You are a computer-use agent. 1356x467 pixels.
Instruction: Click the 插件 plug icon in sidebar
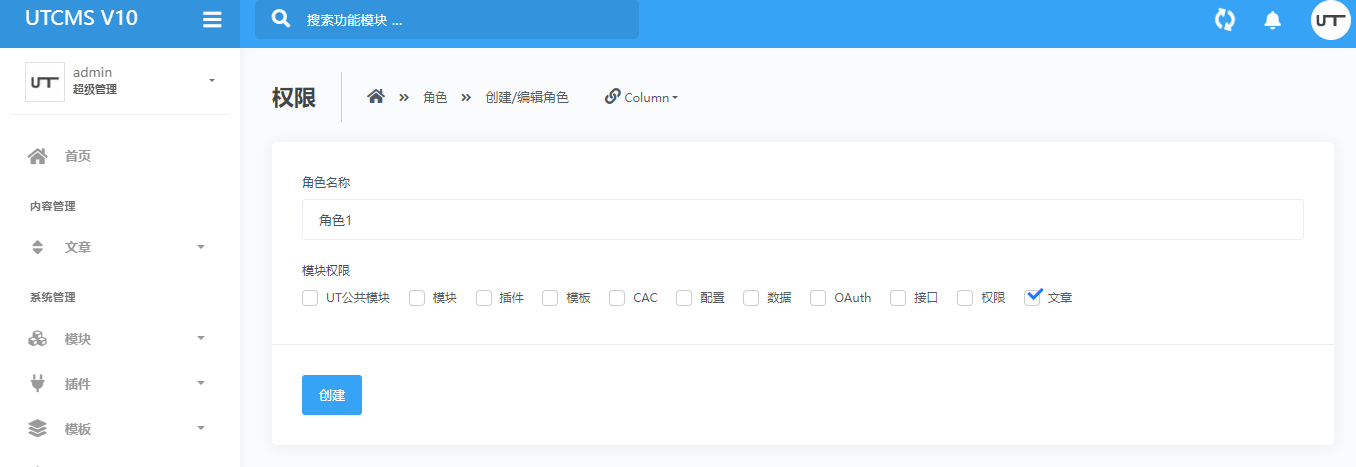point(38,384)
